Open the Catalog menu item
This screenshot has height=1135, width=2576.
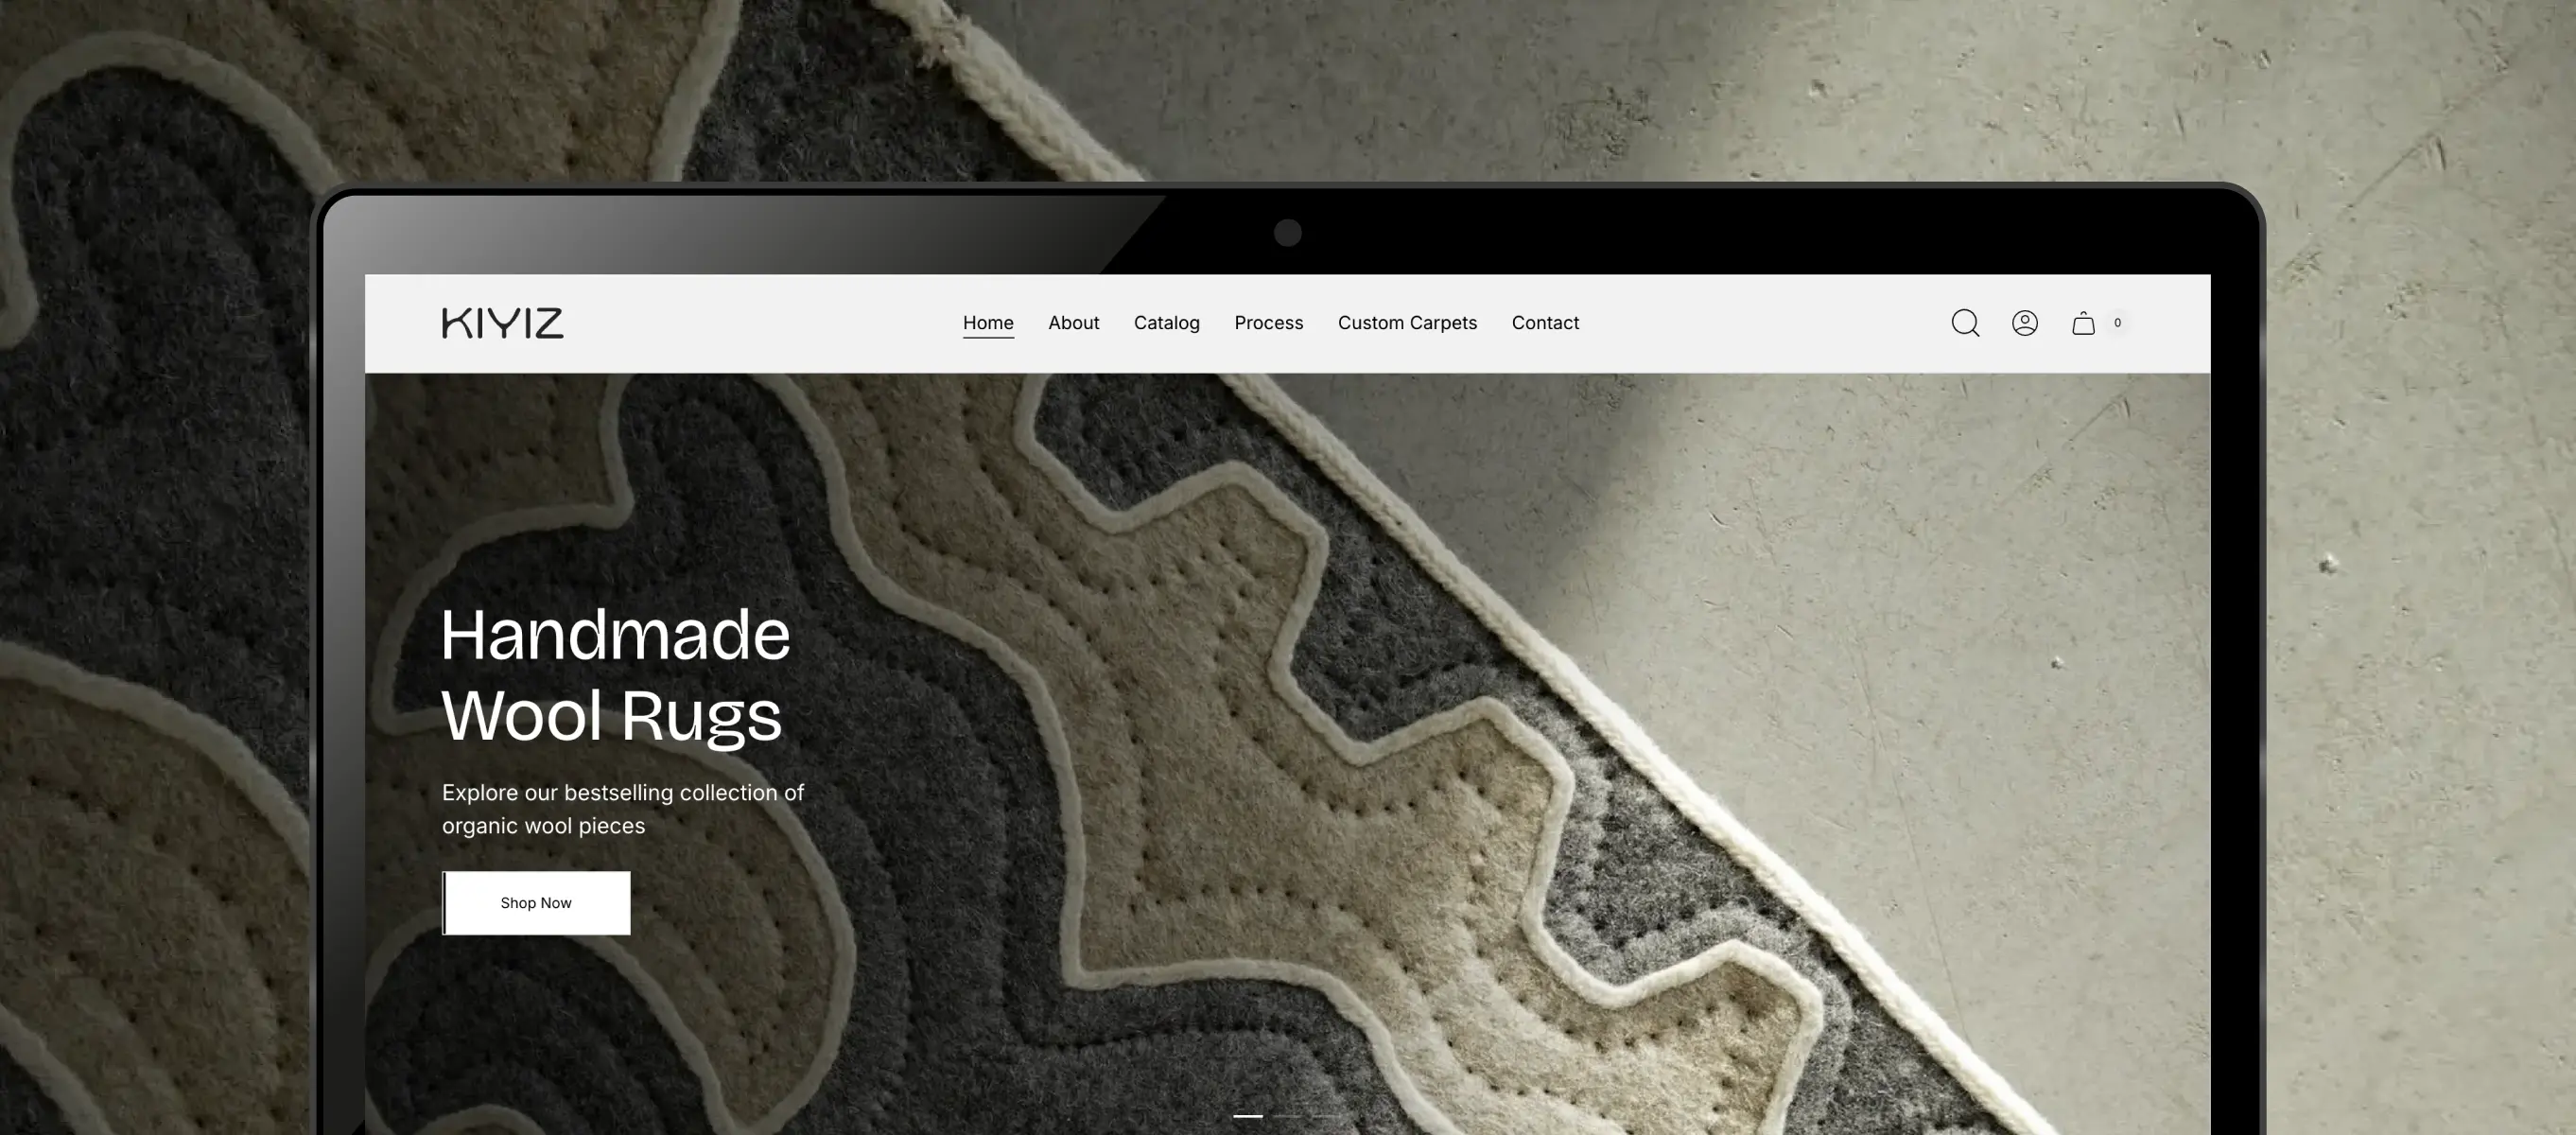click(x=1166, y=323)
